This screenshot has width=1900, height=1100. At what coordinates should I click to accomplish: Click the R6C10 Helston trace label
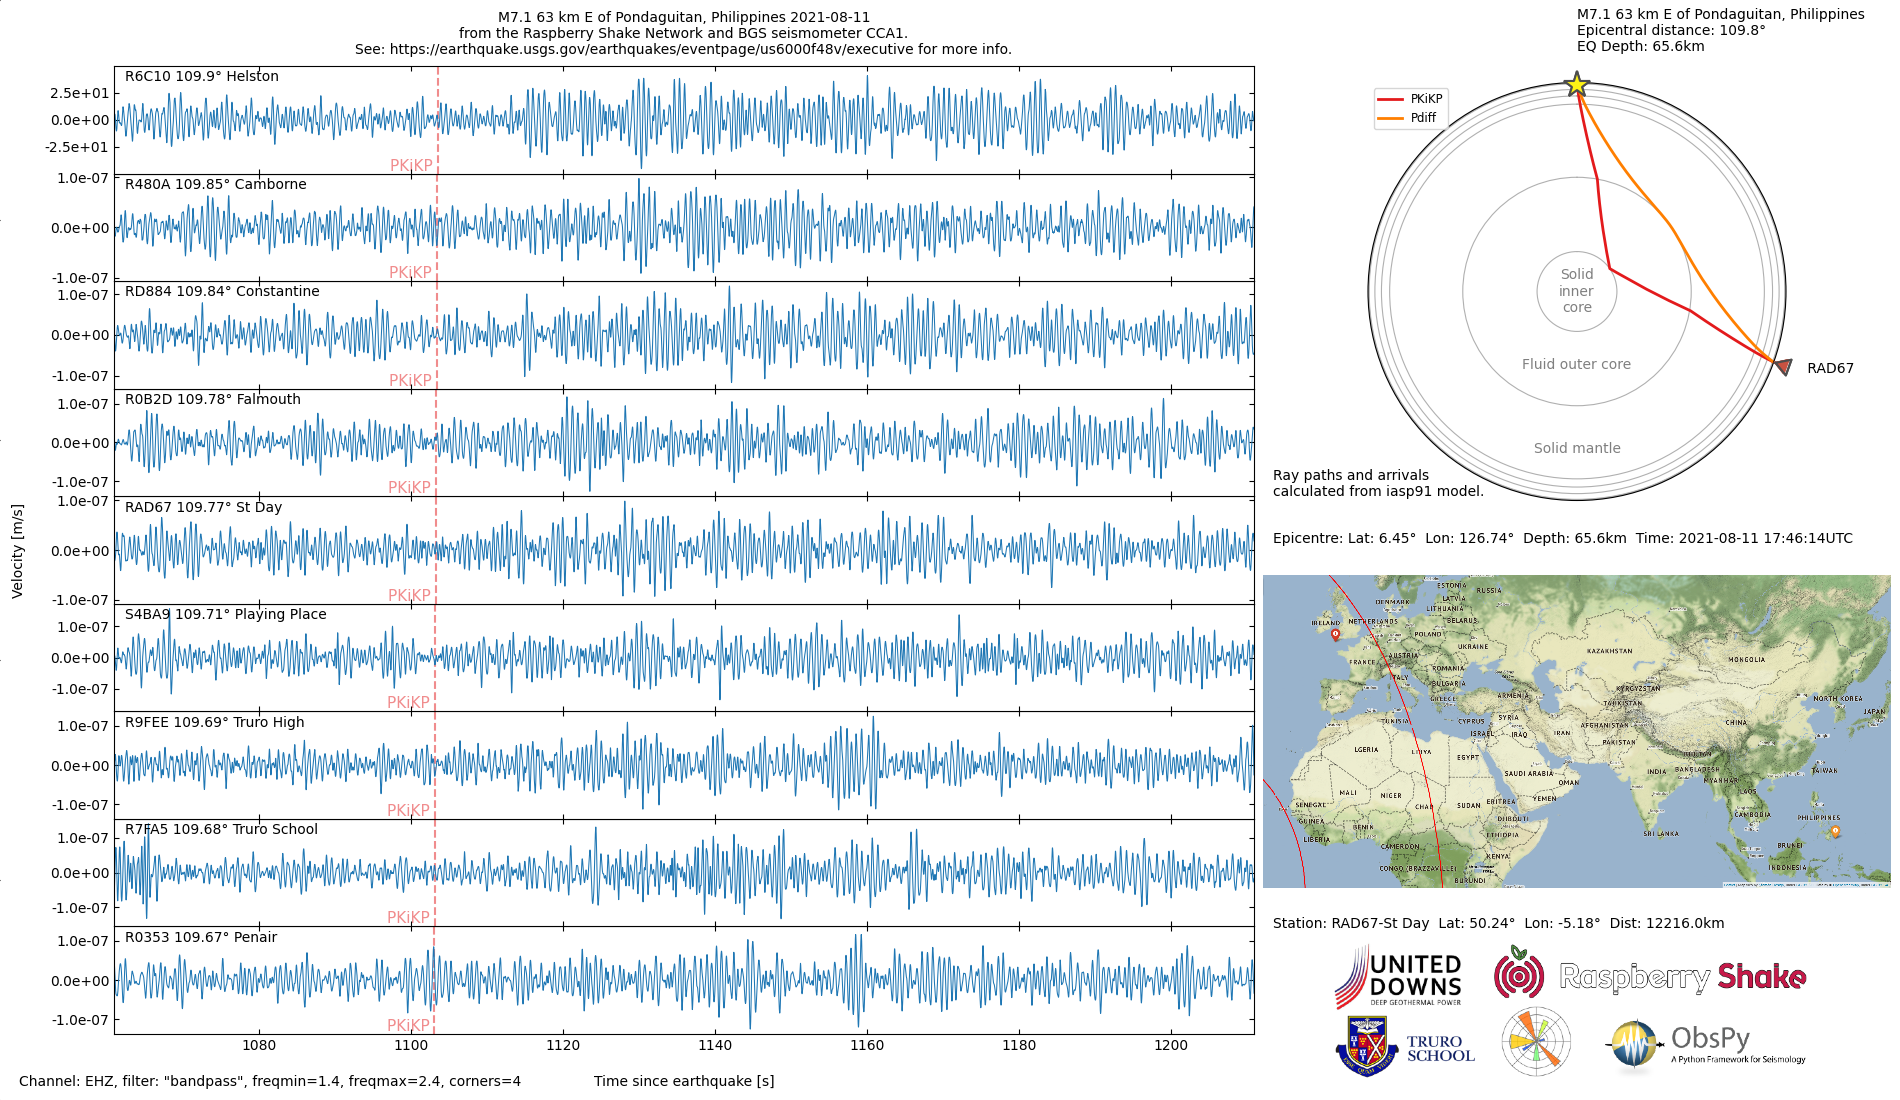click(x=201, y=76)
